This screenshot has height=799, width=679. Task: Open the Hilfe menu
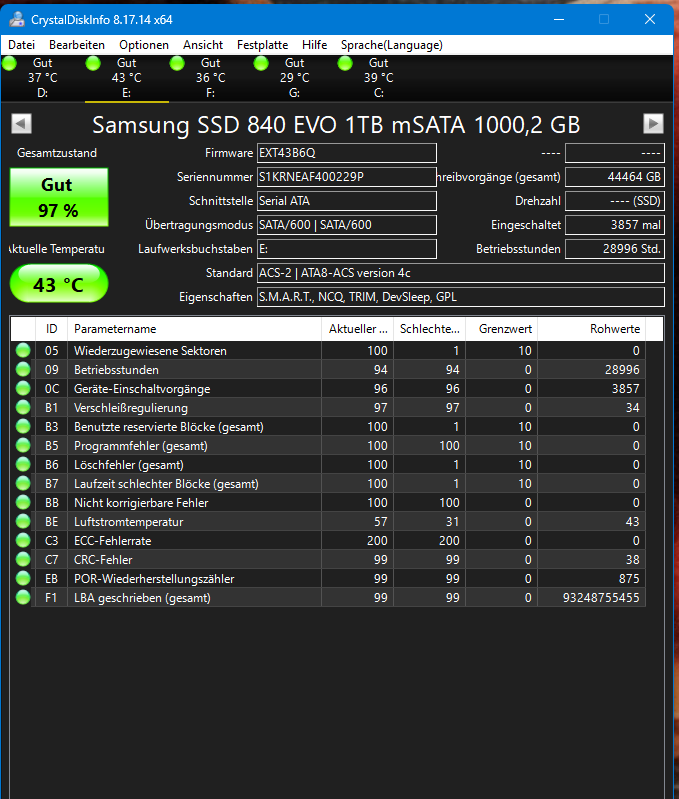pos(314,45)
